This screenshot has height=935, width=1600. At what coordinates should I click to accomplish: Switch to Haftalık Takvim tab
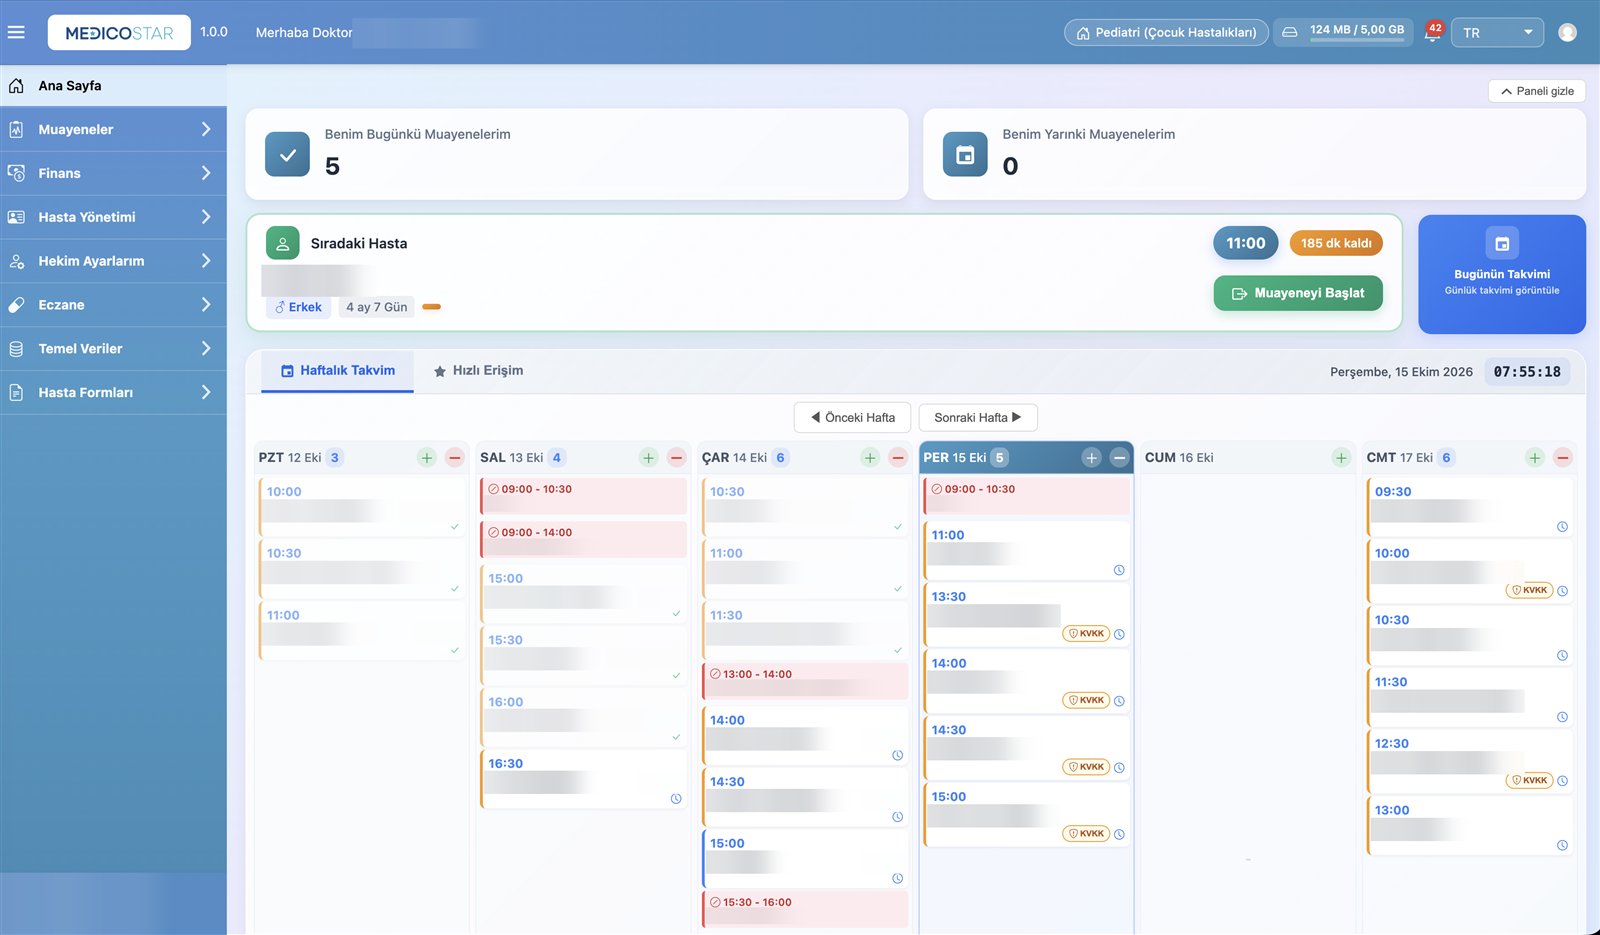(338, 371)
